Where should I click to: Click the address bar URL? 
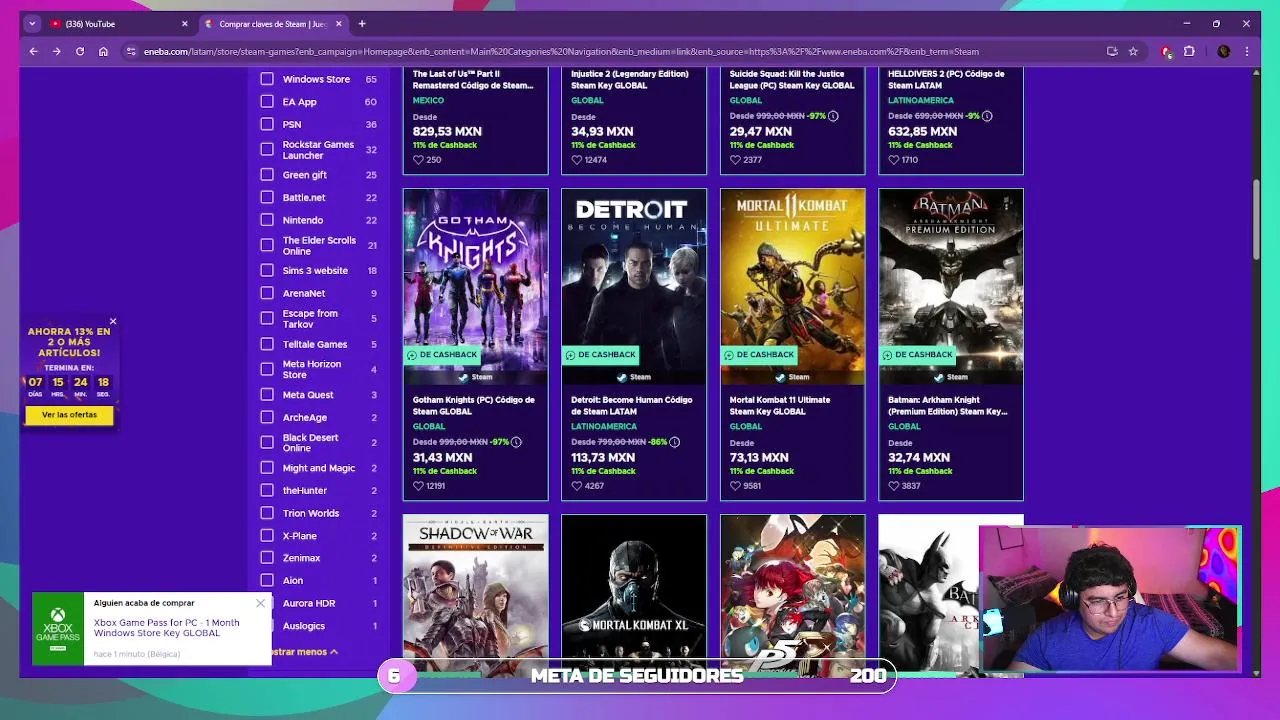pyautogui.click(x=560, y=51)
